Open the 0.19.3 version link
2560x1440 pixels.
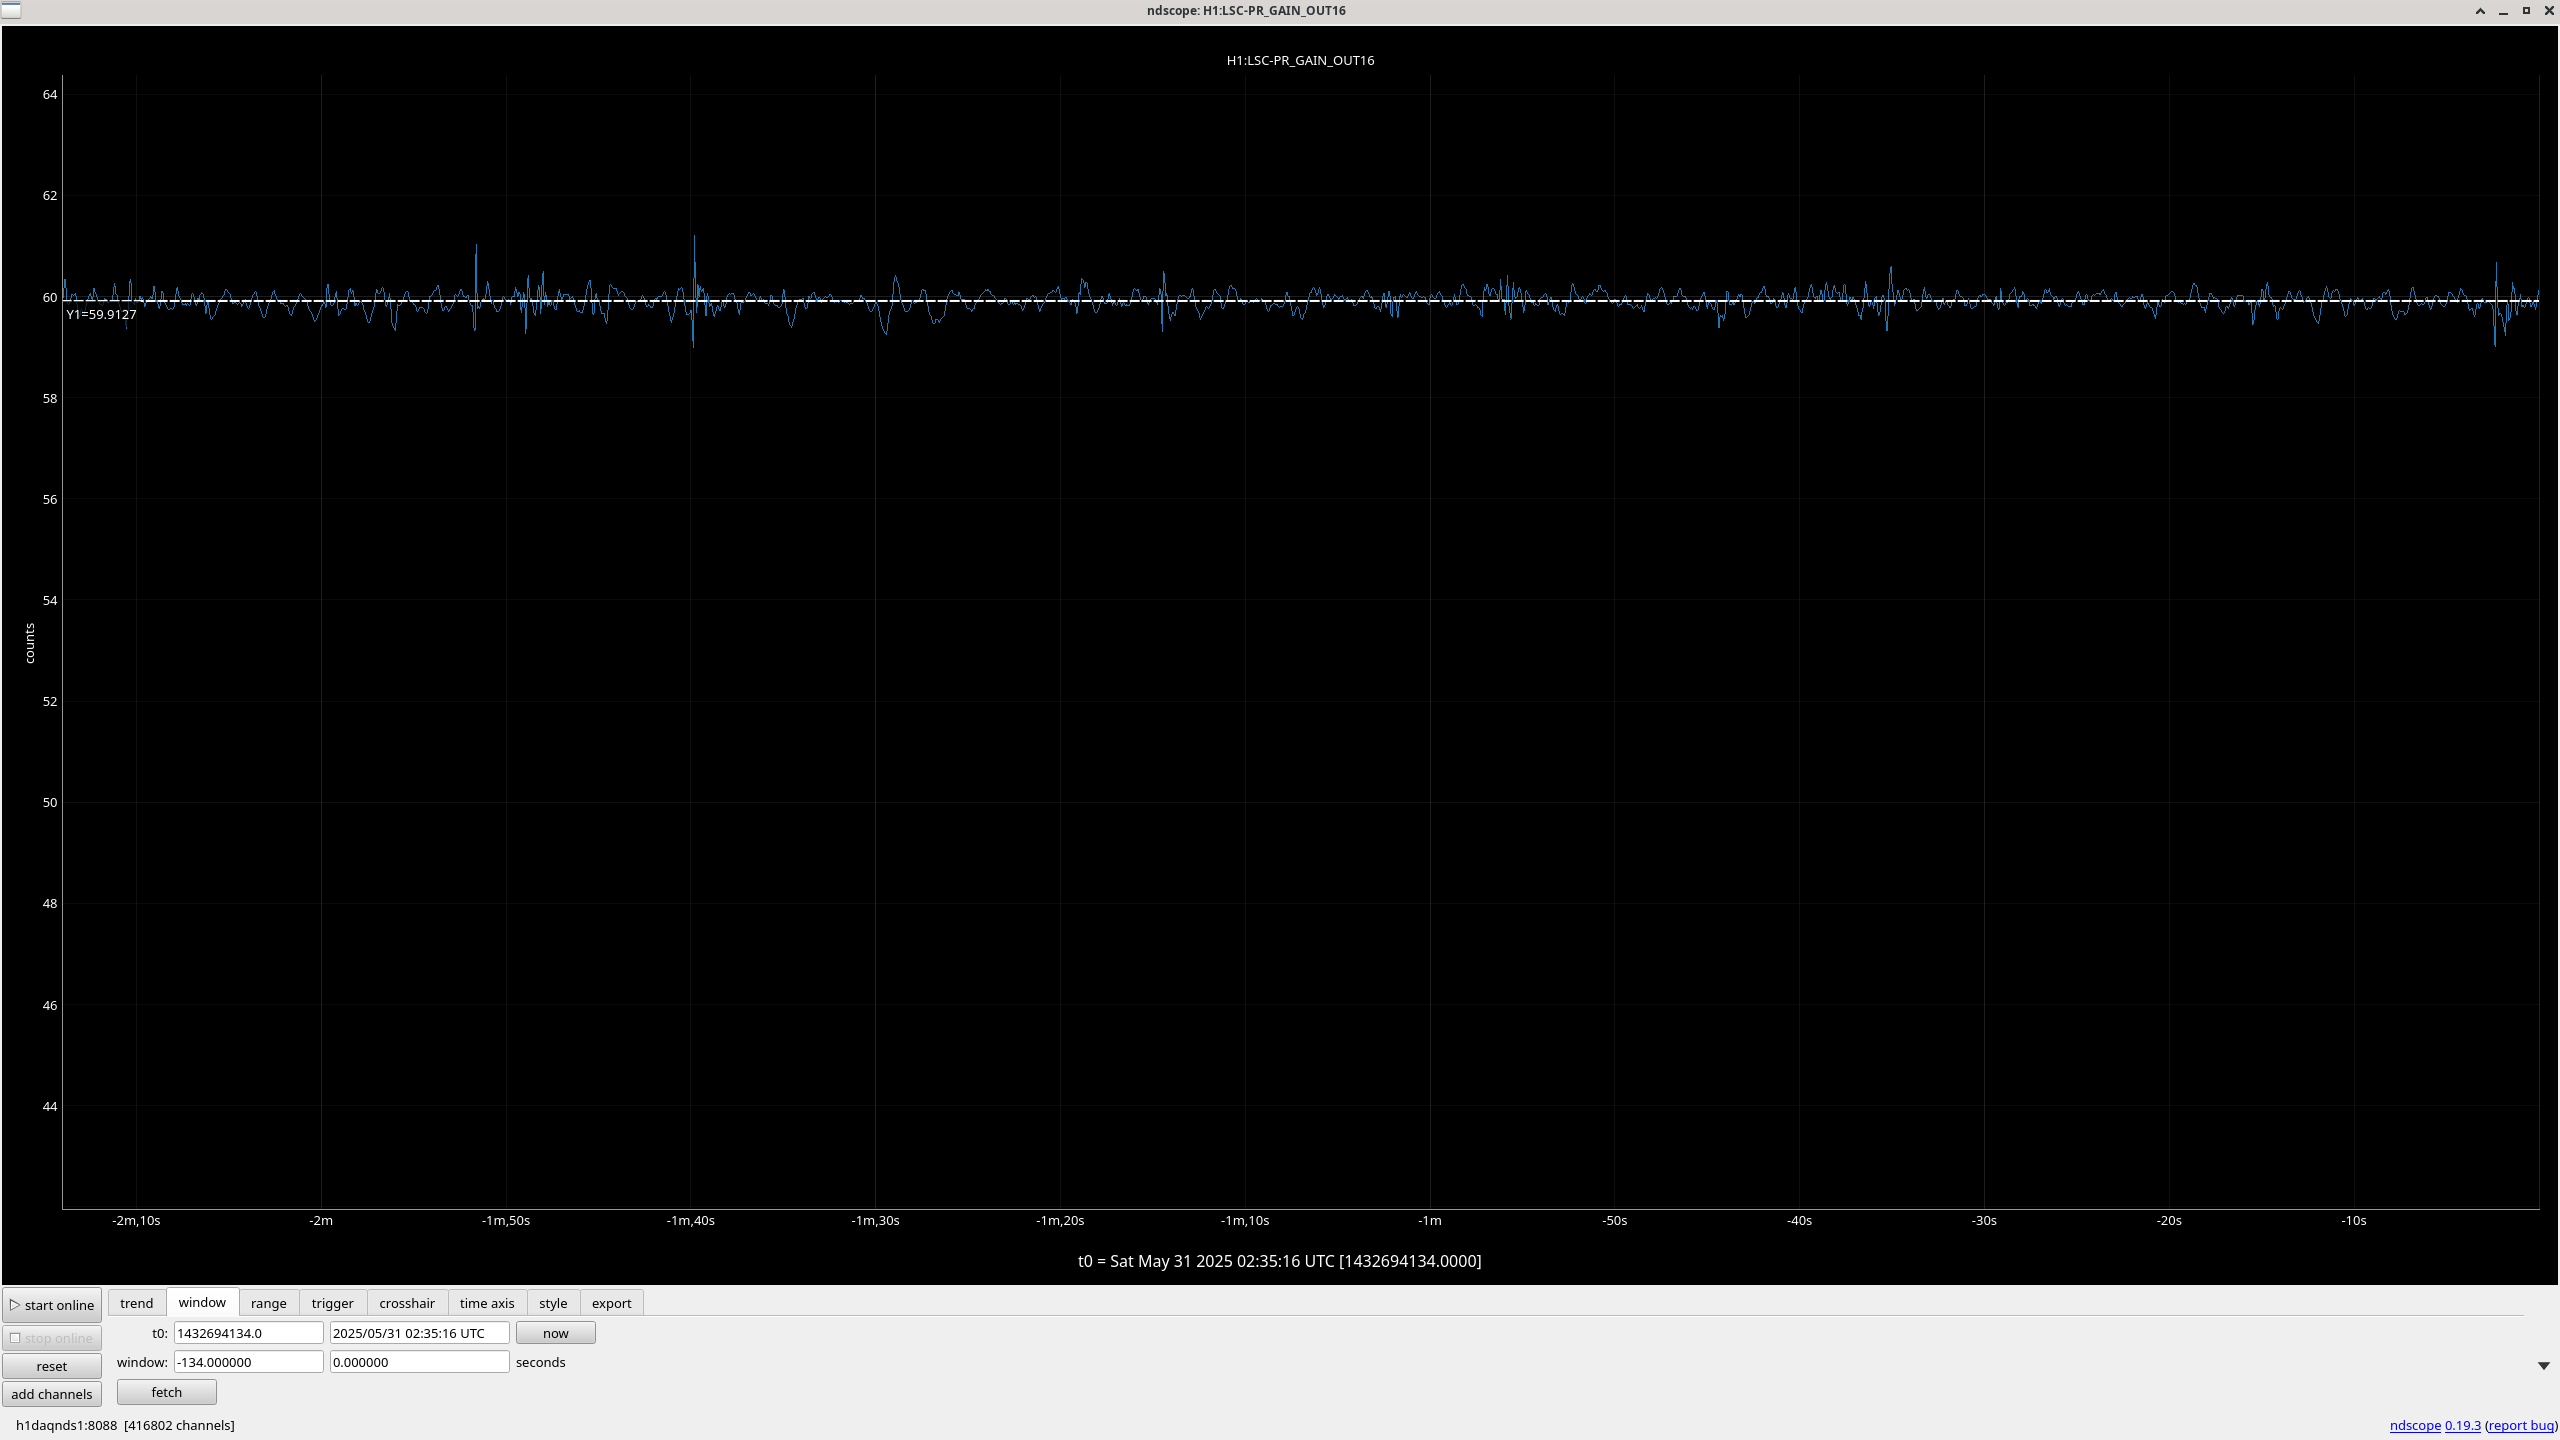pos(2463,1425)
